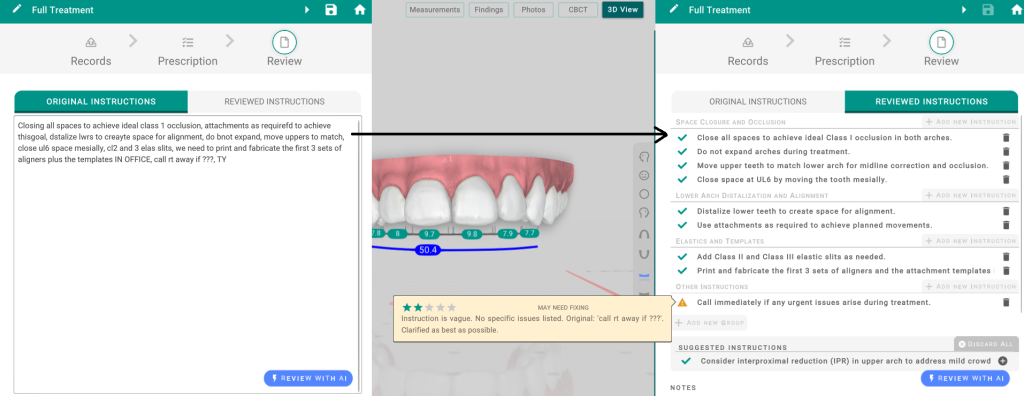Select left panel Reviewed Instructions tab
The image size is (1024, 396).
[274, 101]
